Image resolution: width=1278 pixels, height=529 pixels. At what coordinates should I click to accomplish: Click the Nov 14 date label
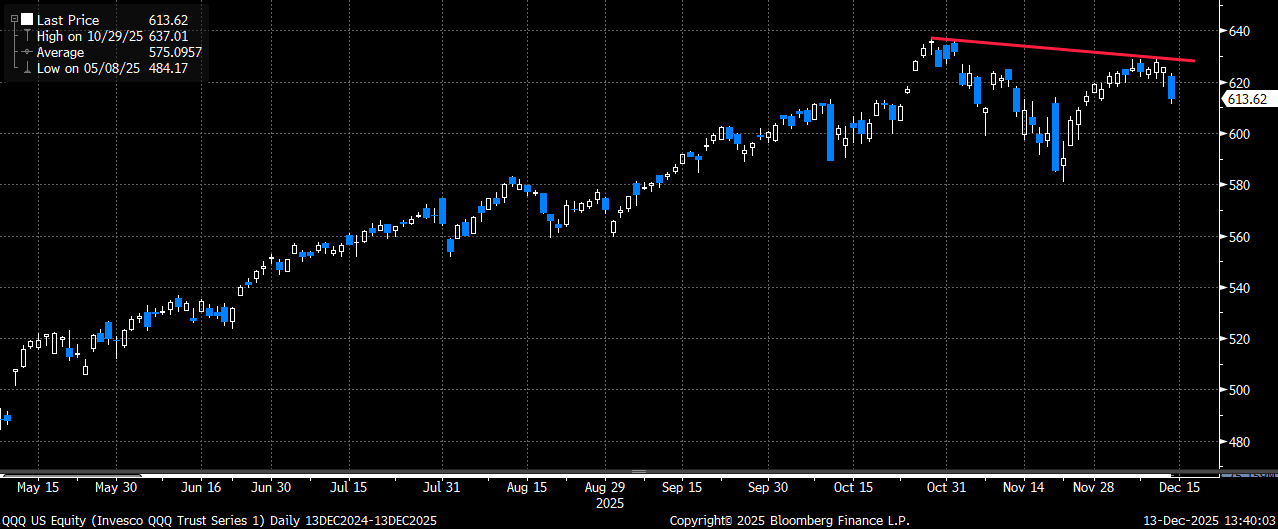1024,488
